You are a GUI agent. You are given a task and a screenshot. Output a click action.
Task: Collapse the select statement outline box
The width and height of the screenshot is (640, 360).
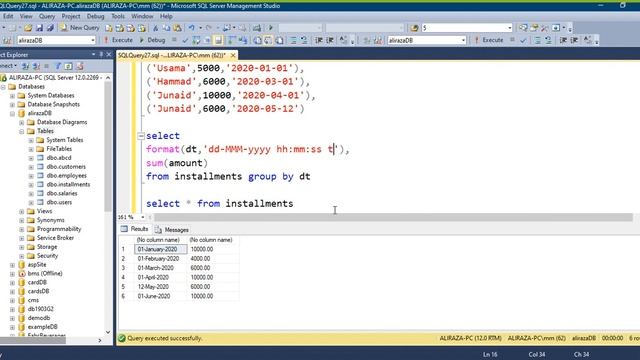tap(141, 136)
